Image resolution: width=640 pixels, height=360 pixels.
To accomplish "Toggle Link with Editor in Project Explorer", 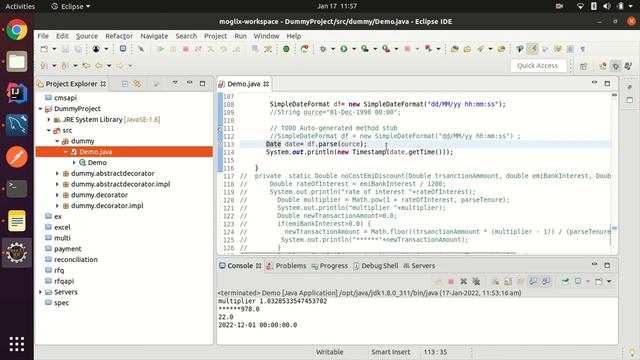I will 138,84.
